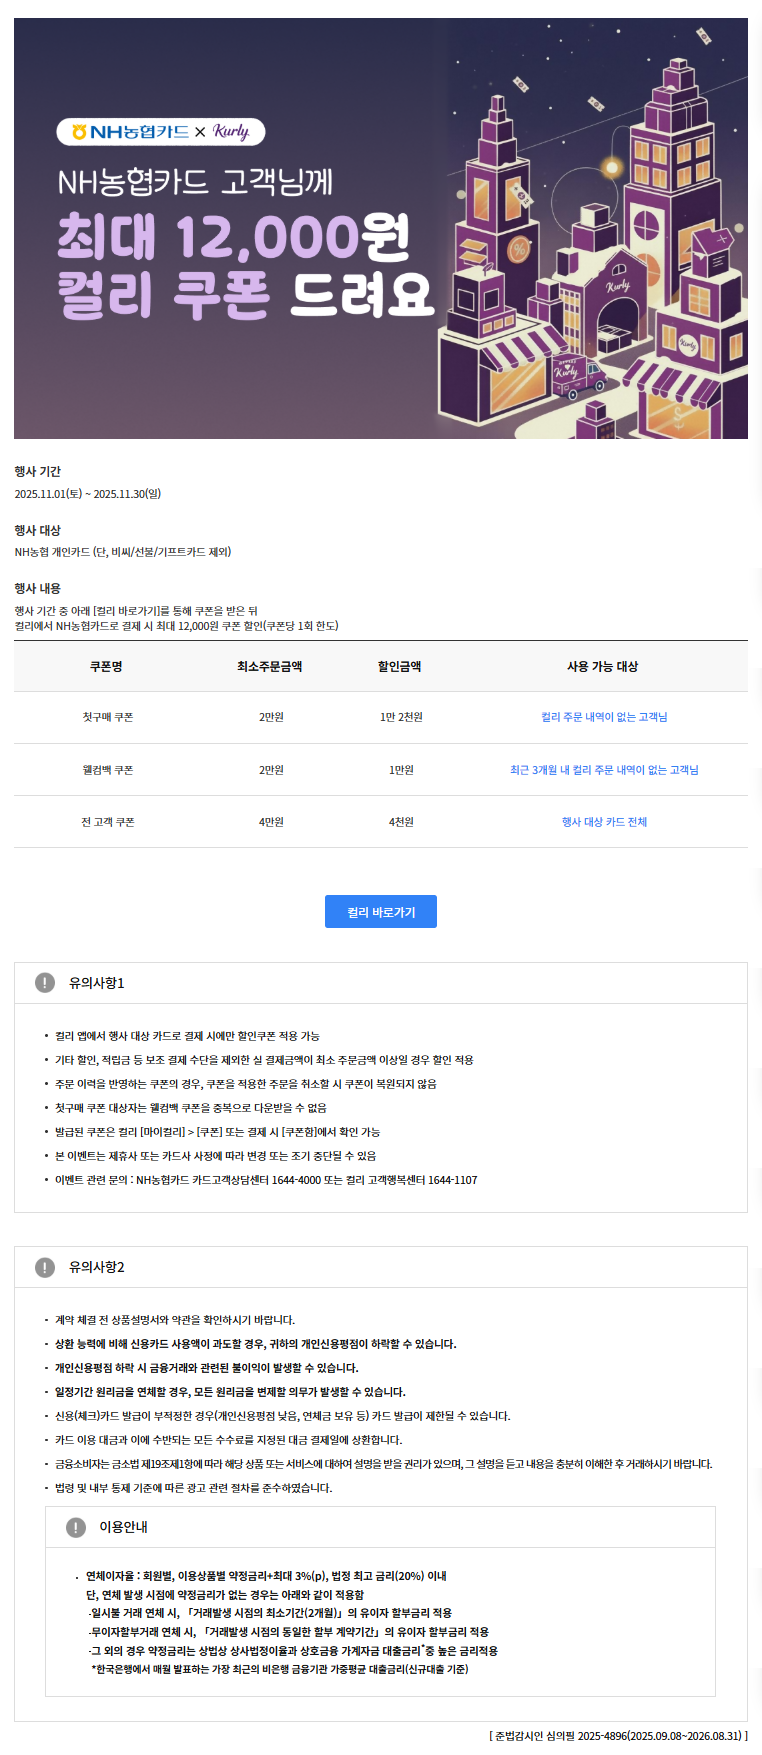Click the exclamation icon beside 유의사항1
Viewport: 762px width, 1755px height.
[45, 983]
